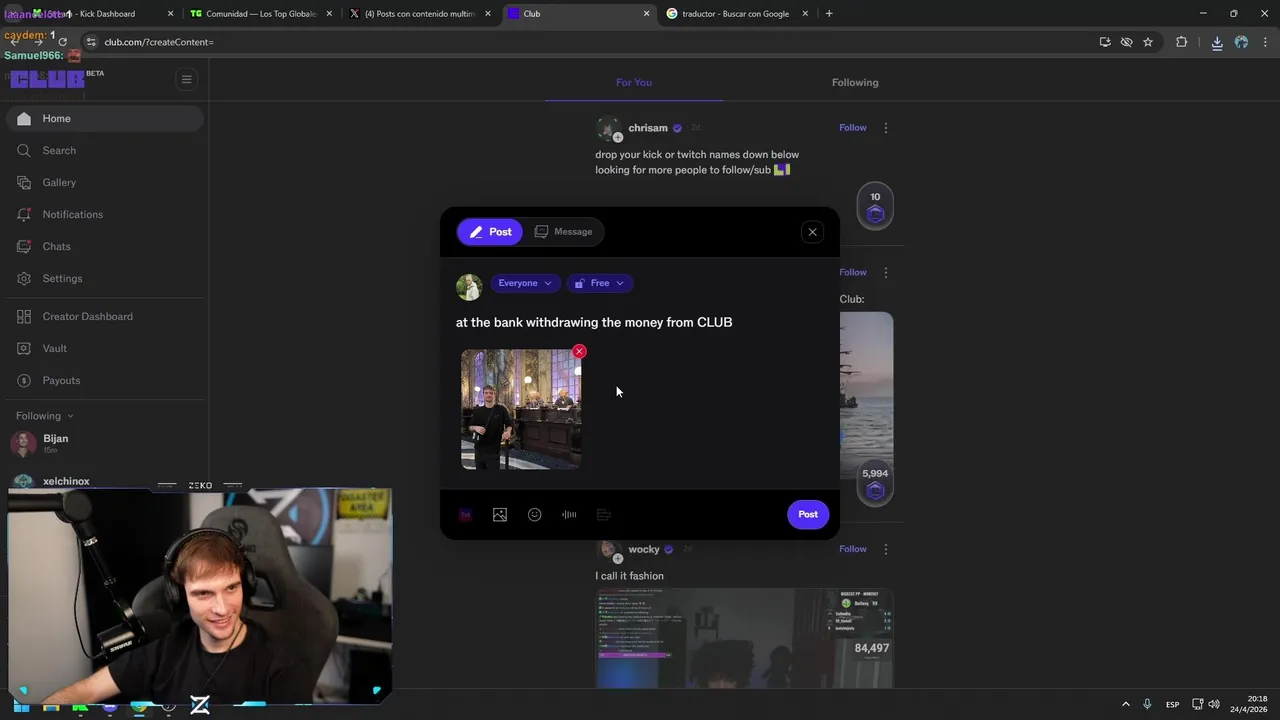Click the text style icon in composer
The image size is (1280, 720).
pos(465,515)
